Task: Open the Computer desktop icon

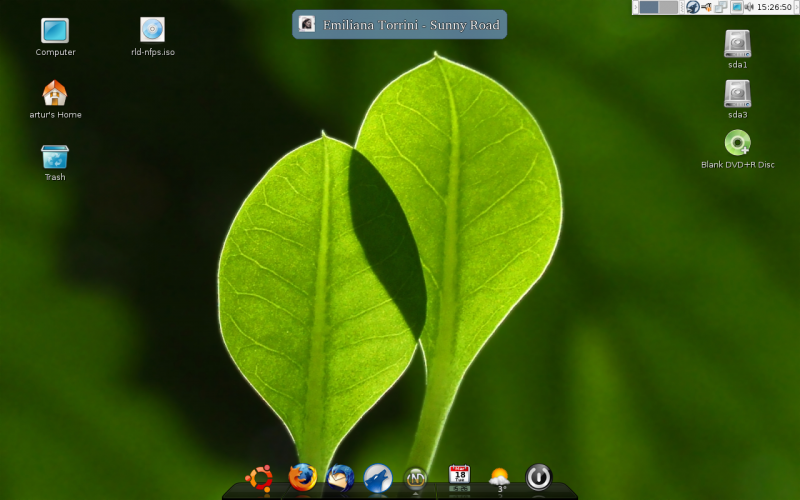Action: [55, 37]
